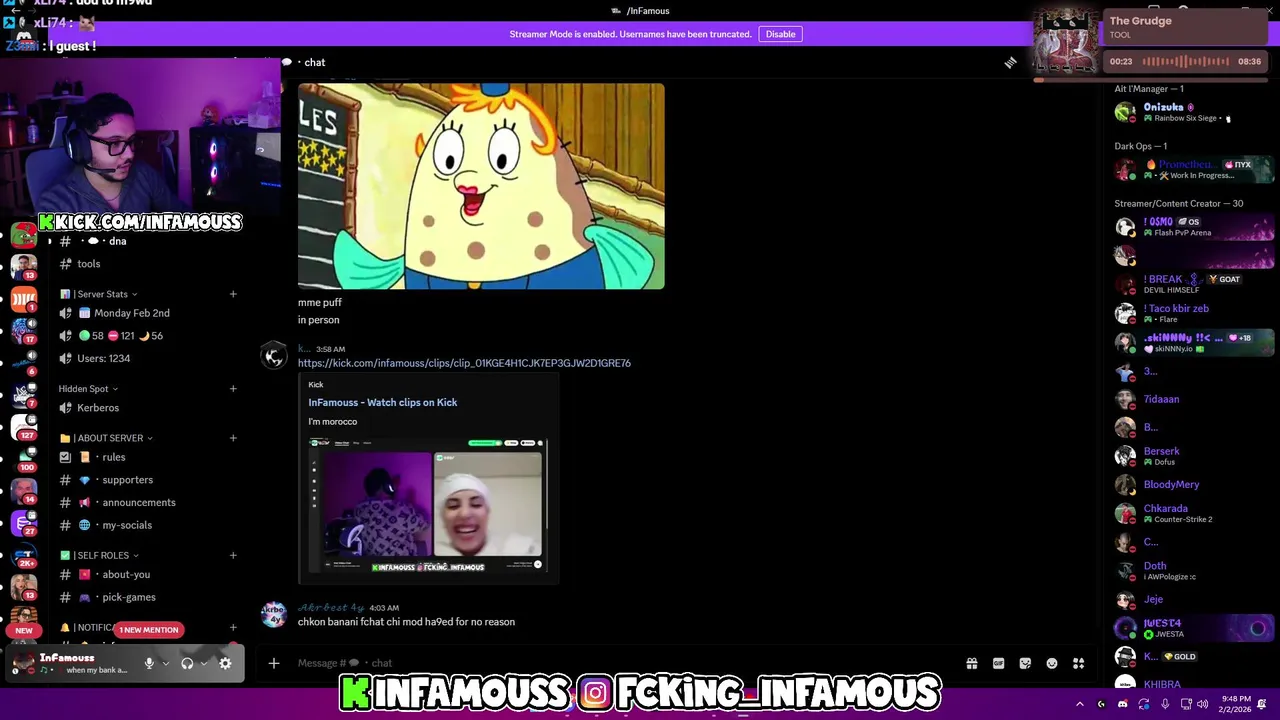
Task: Add channel to Server Stats category
Action: (233, 294)
